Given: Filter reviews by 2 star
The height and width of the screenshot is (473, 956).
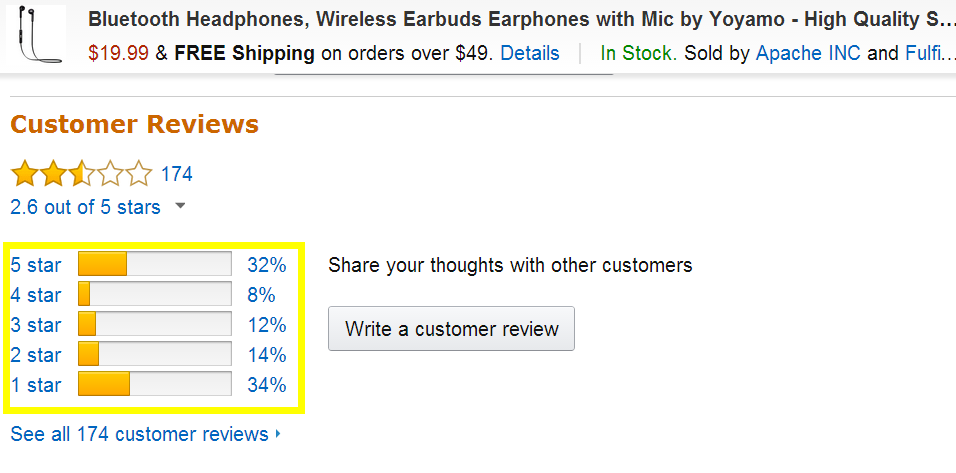Looking at the screenshot, I should pyautogui.click(x=36, y=355).
